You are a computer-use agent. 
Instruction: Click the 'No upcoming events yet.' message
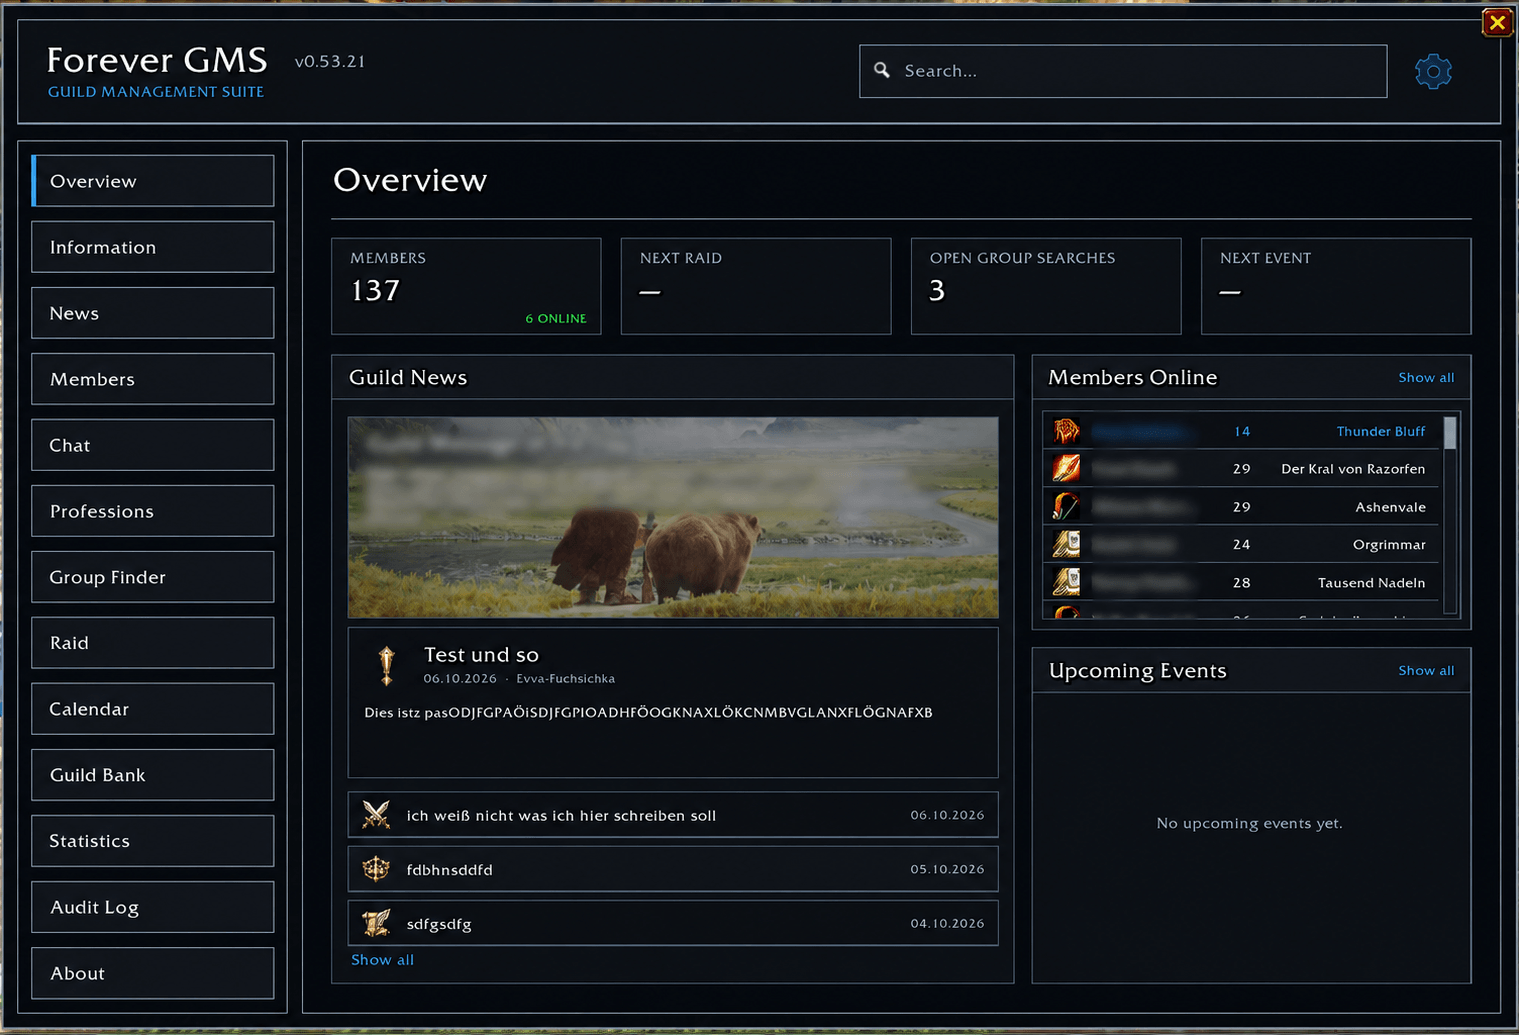[1250, 823]
